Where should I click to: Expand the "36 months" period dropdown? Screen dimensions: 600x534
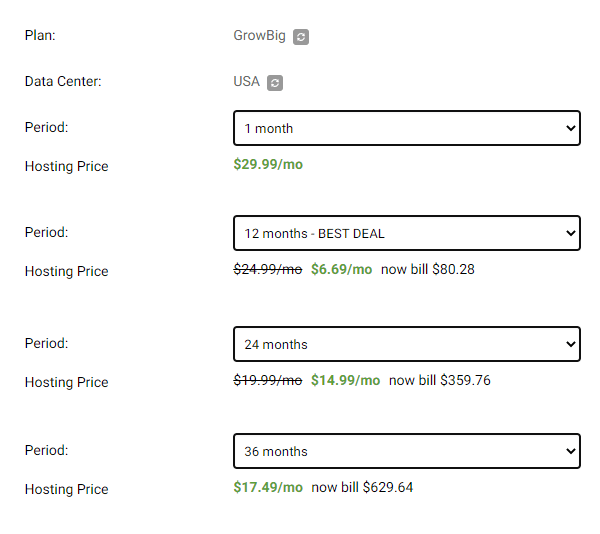(406, 451)
